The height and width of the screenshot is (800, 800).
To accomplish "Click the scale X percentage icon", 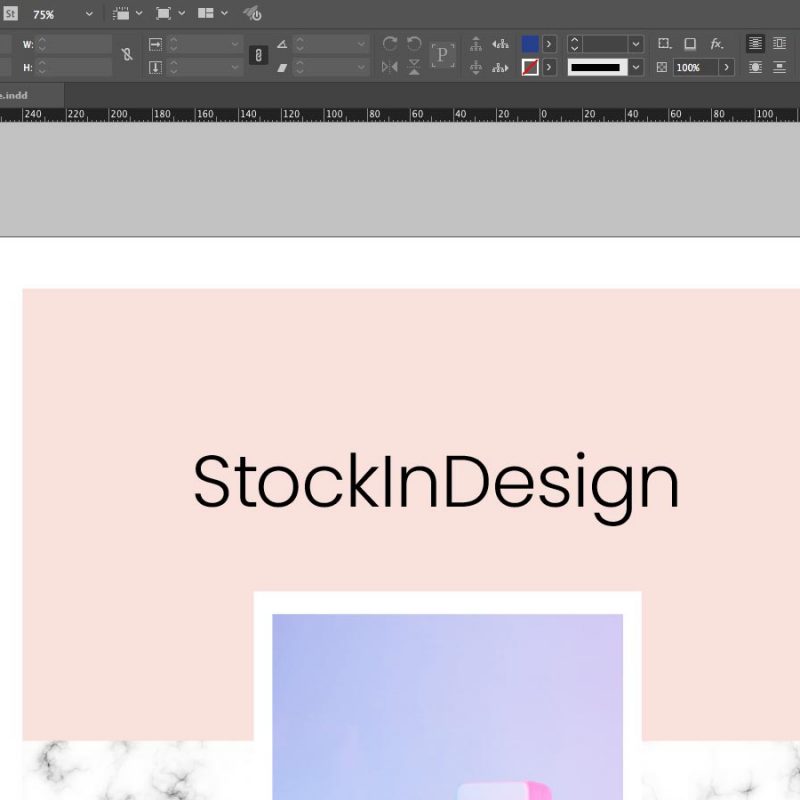I will [155, 44].
